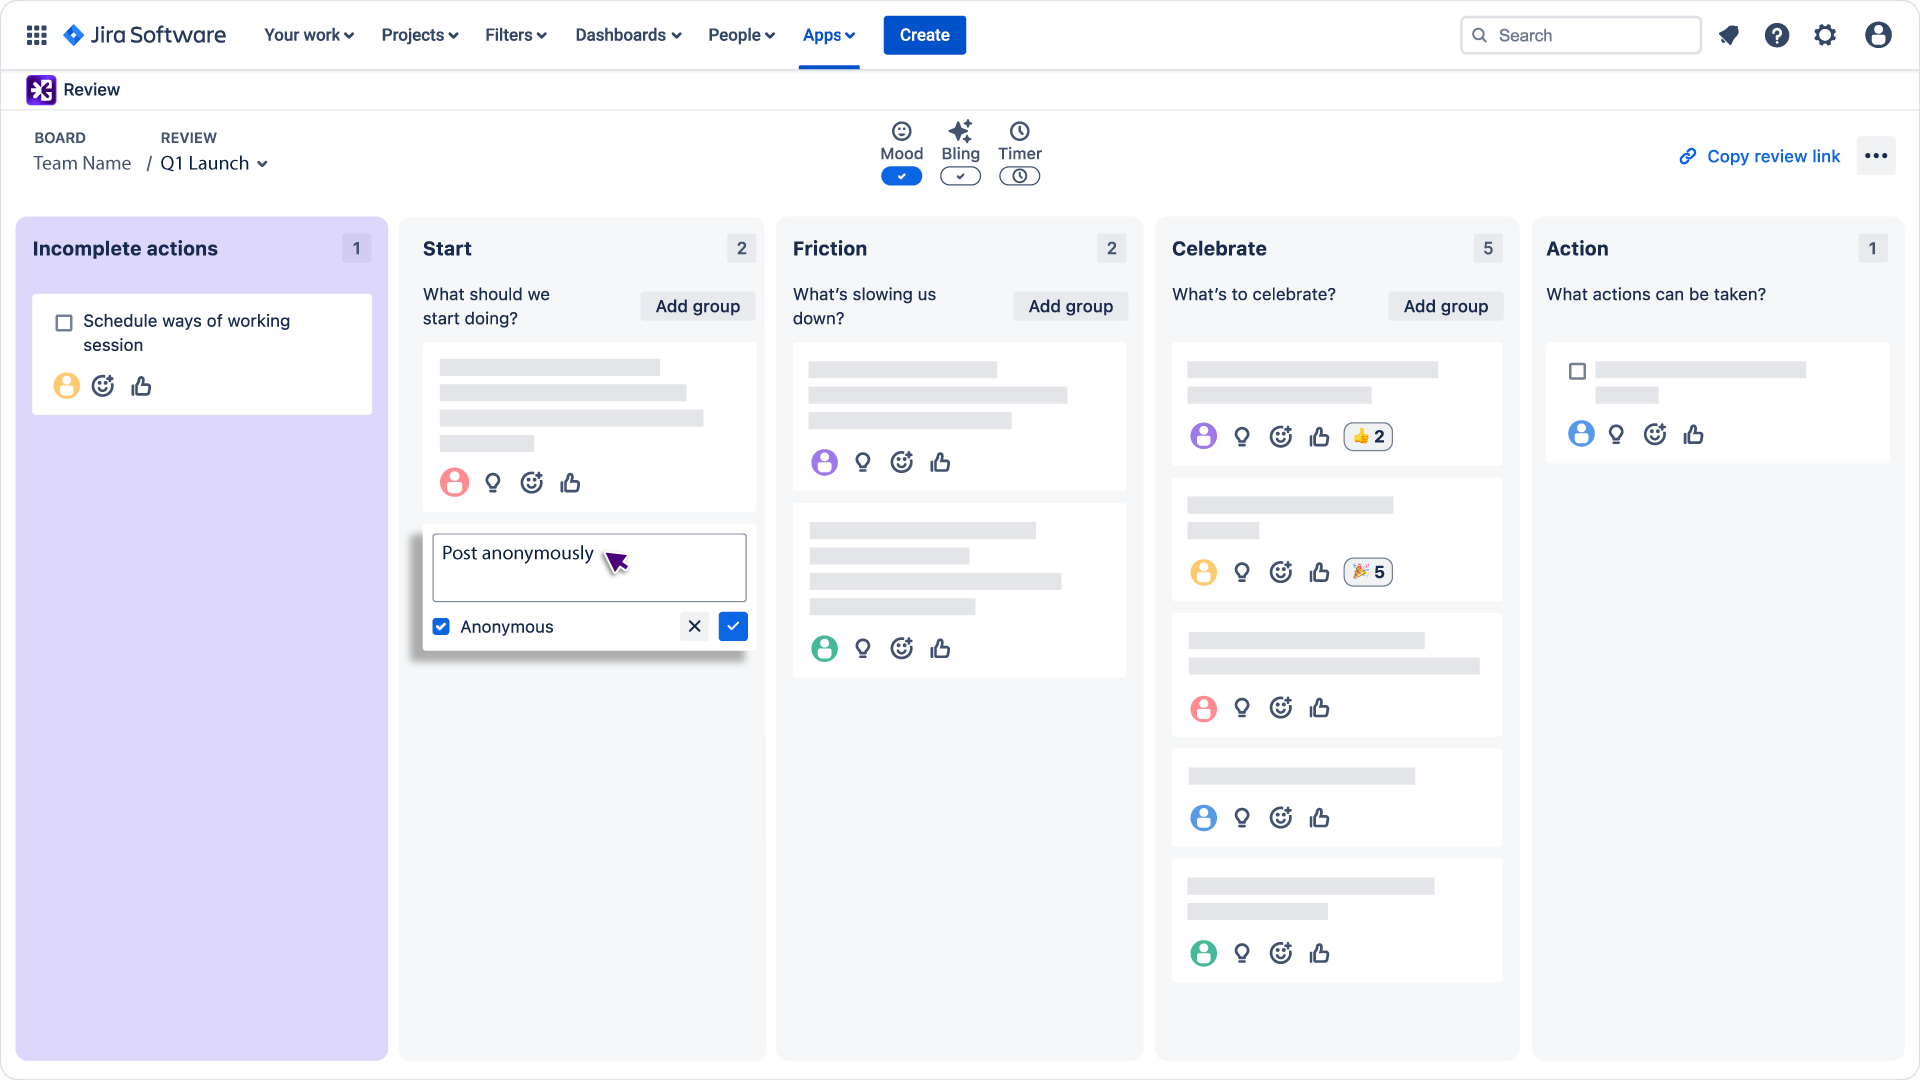Check Schedule ways of working session checkbox
Image resolution: width=1920 pixels, height=1080 pixels.
(x=64, y=322)
